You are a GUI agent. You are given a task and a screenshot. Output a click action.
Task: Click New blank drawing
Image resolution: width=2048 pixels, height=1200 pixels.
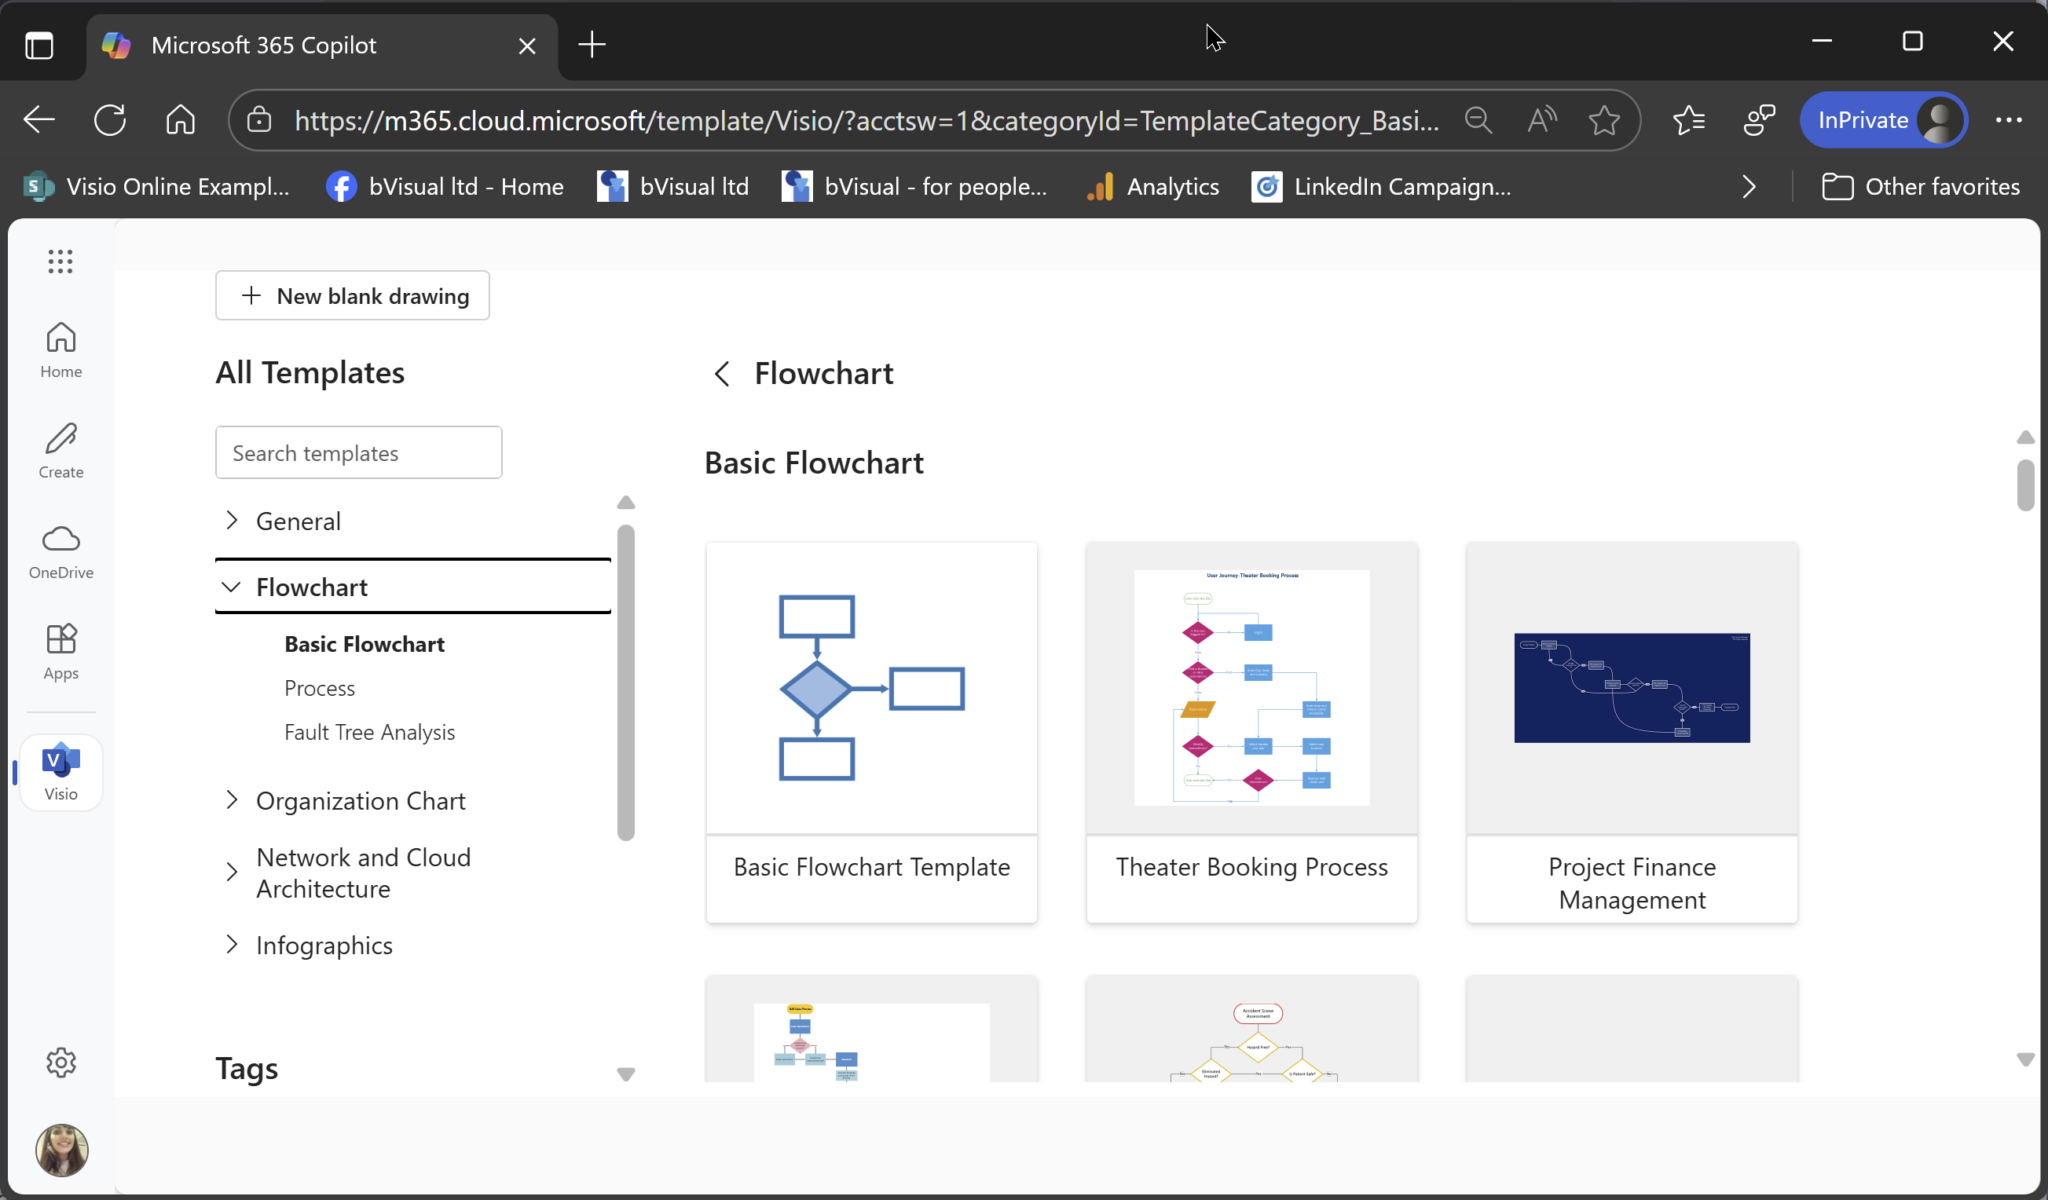(351, 295)
